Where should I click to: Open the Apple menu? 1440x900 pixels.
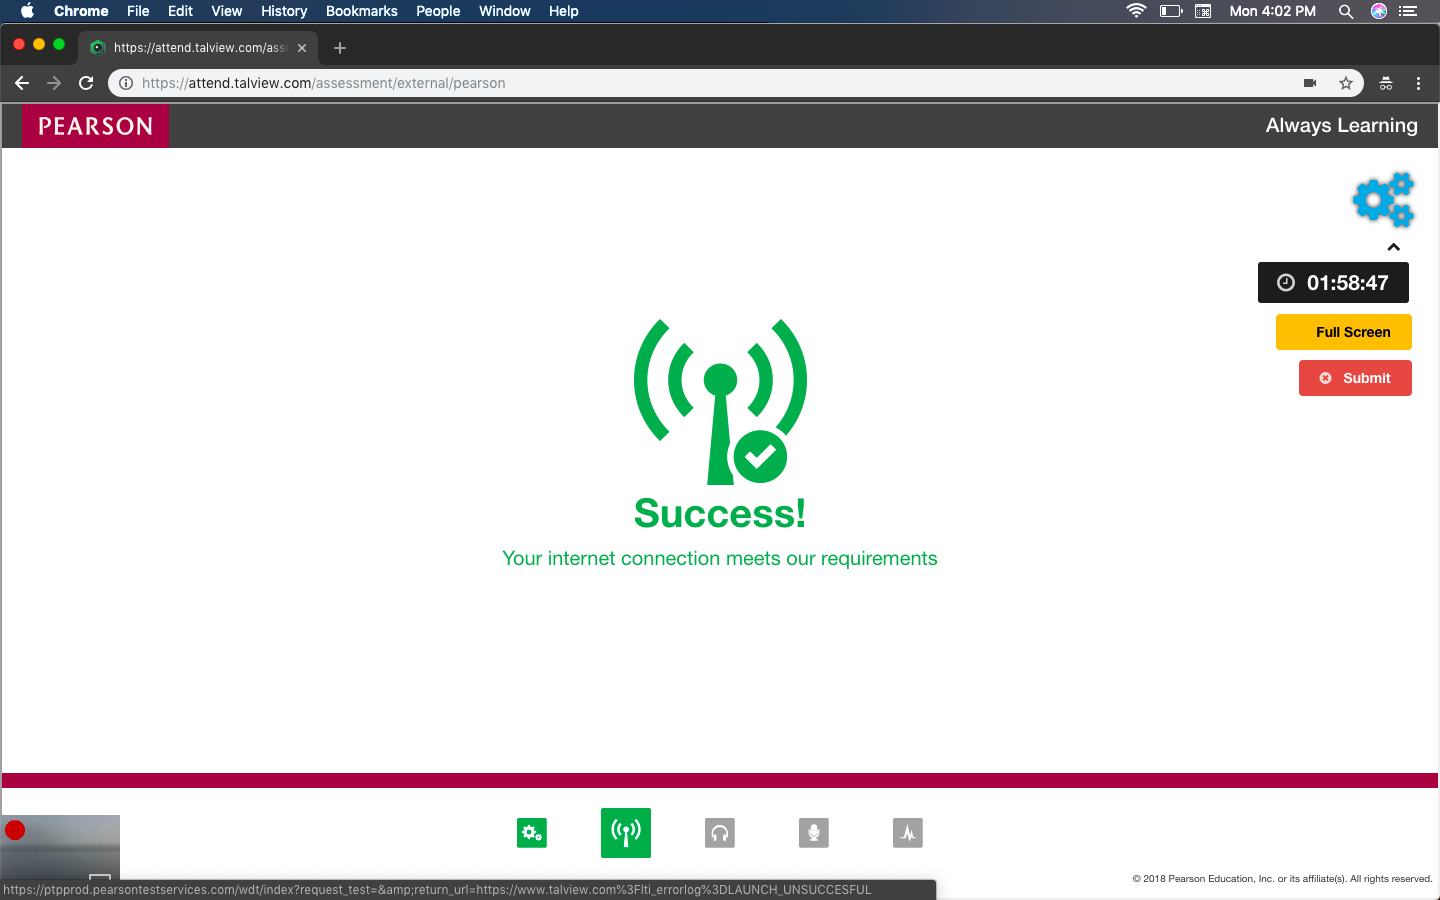click(27, 11)
